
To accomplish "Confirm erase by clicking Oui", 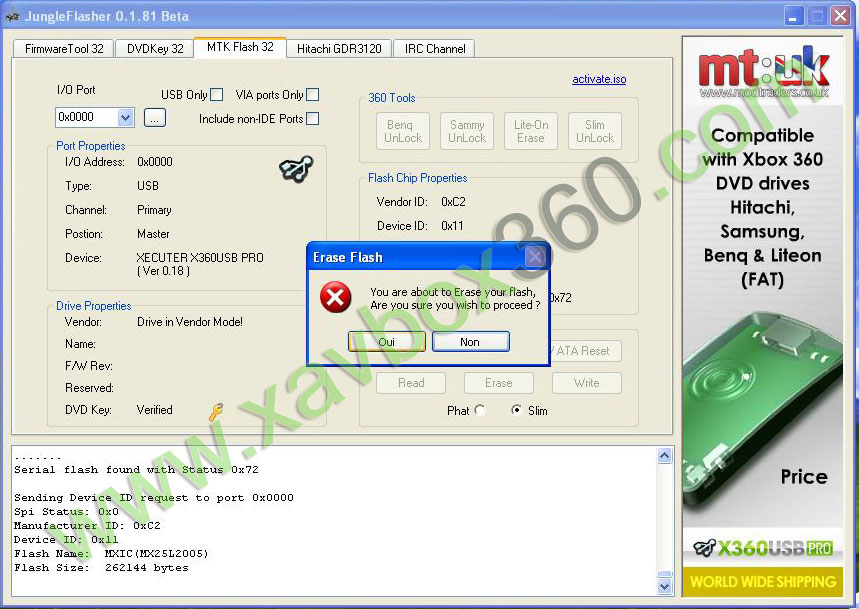I will [x=387, y=342].
